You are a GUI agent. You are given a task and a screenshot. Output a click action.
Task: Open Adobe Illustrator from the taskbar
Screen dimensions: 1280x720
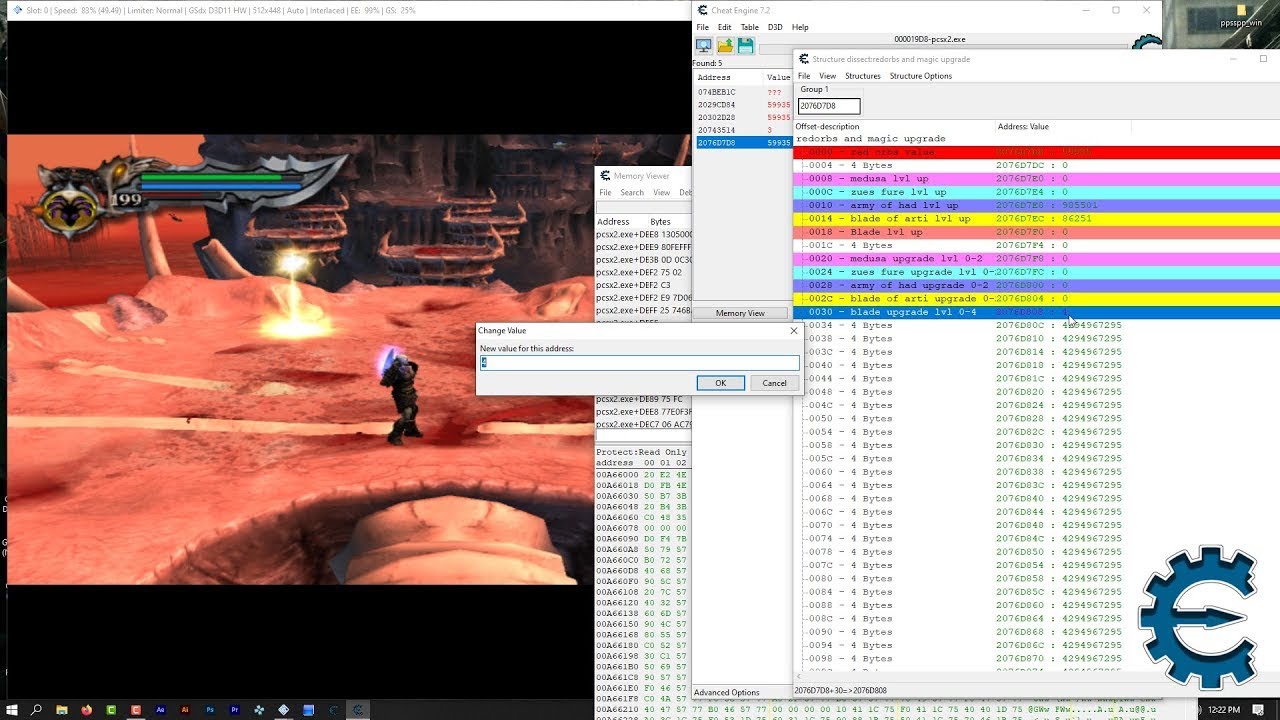click(x=185, y=710)
